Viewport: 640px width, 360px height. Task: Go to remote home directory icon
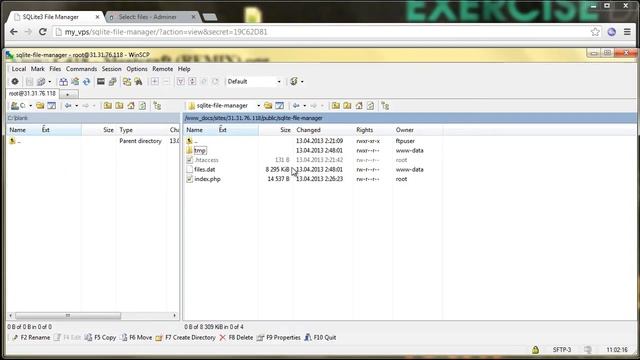tap(359, 106)
